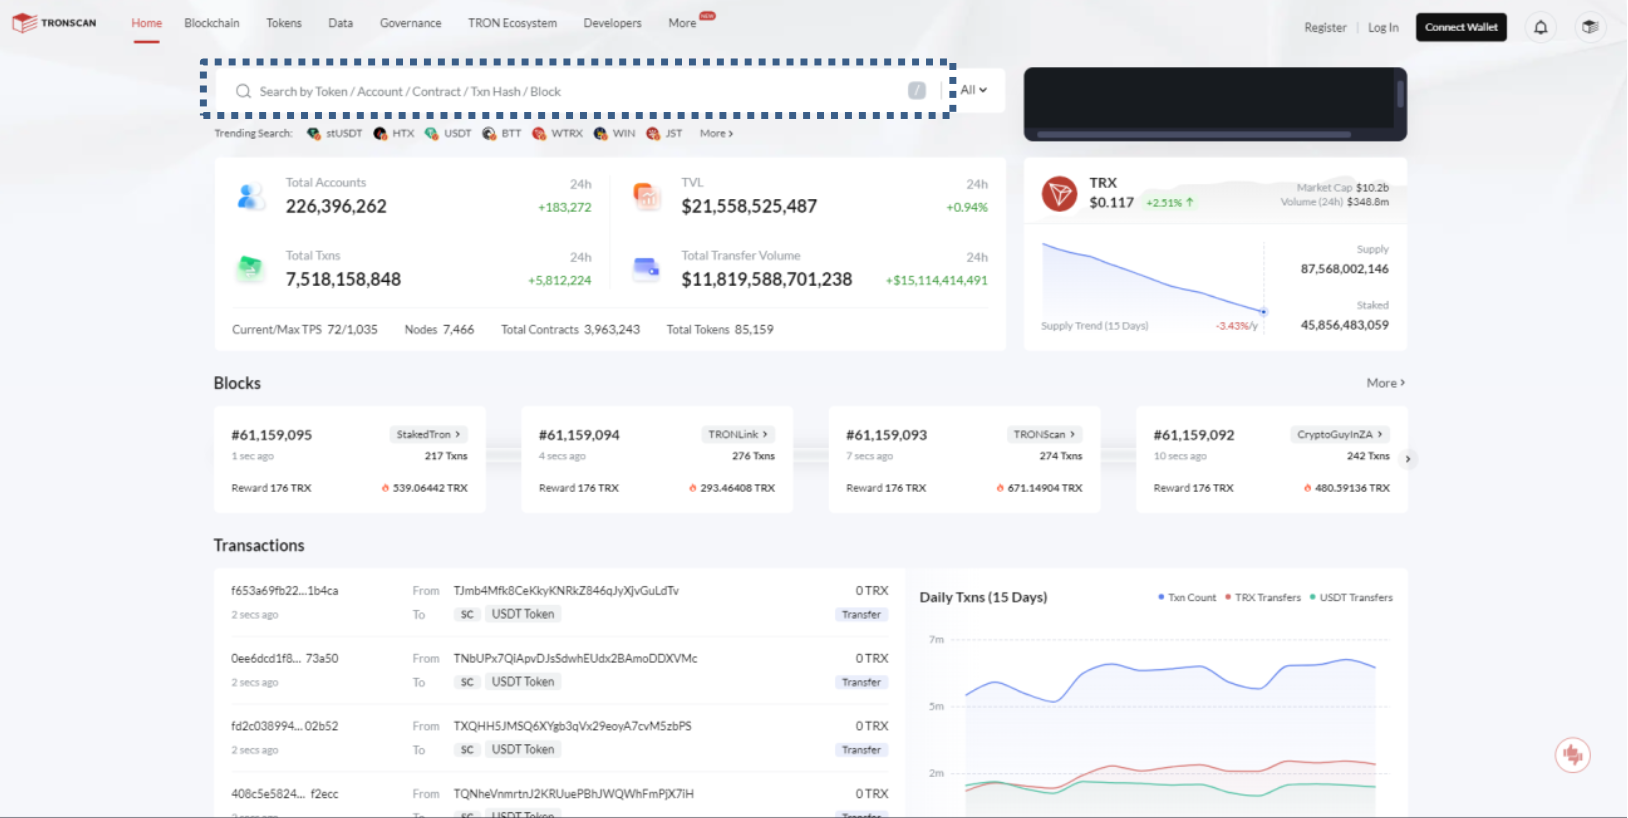Open the All search filter dropdown

(x=974, y=90)
